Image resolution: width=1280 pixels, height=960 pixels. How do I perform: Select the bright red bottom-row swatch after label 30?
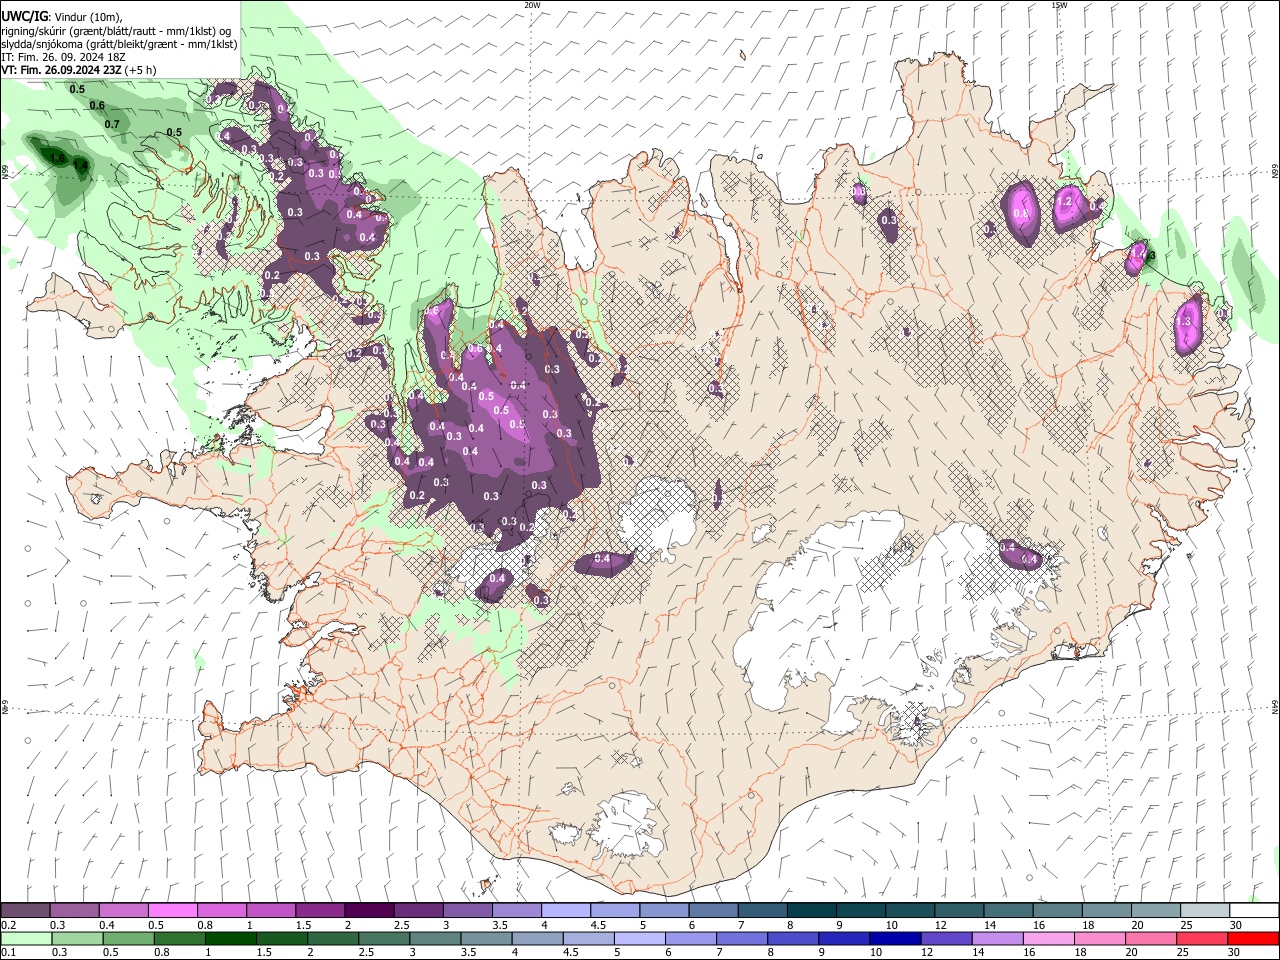[1254, 939]
